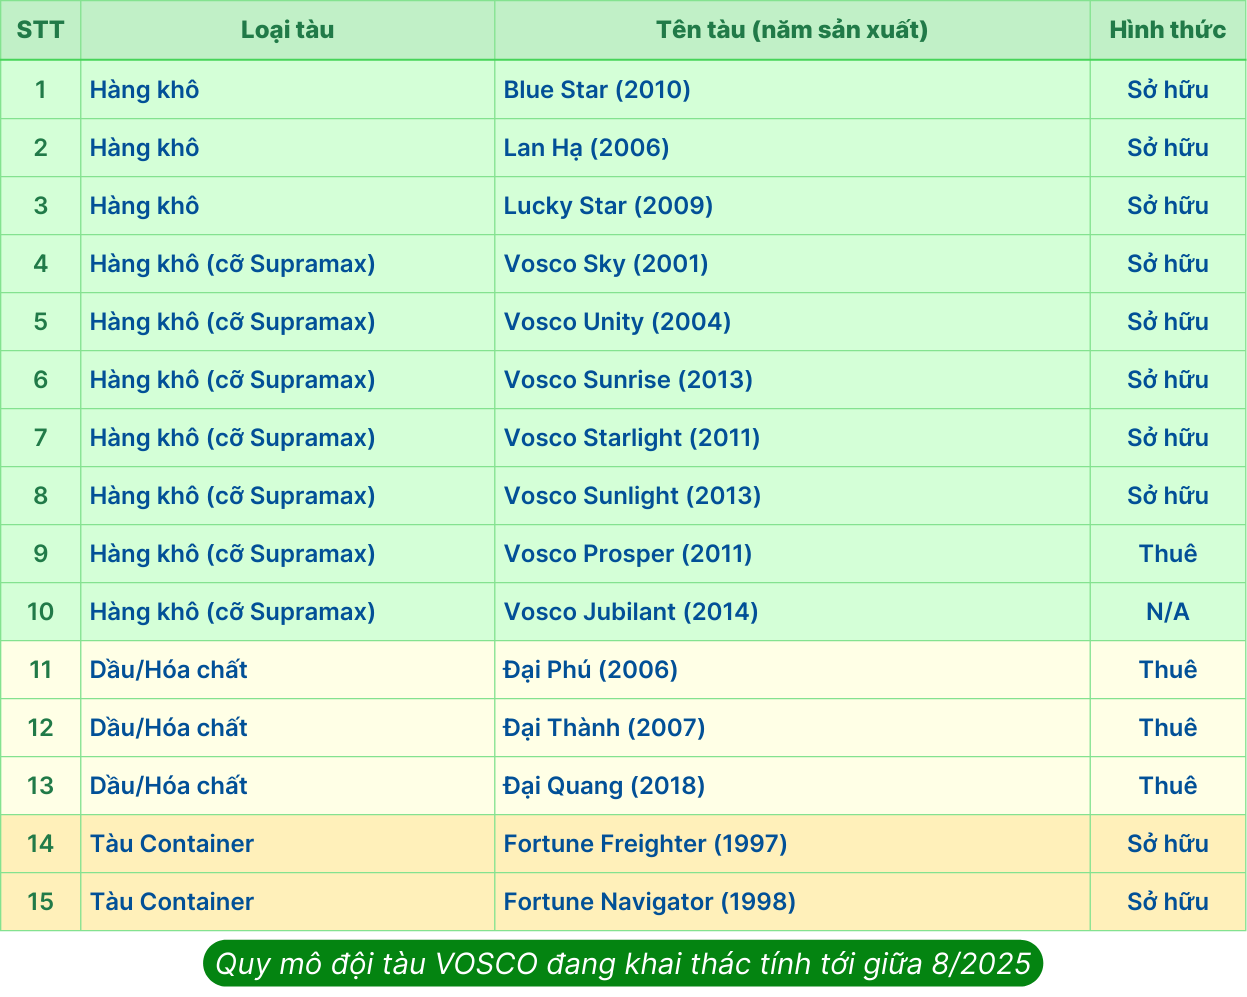
Task: Select the N/A cell for Vosco Jubilant
Action: [1167, 612]
